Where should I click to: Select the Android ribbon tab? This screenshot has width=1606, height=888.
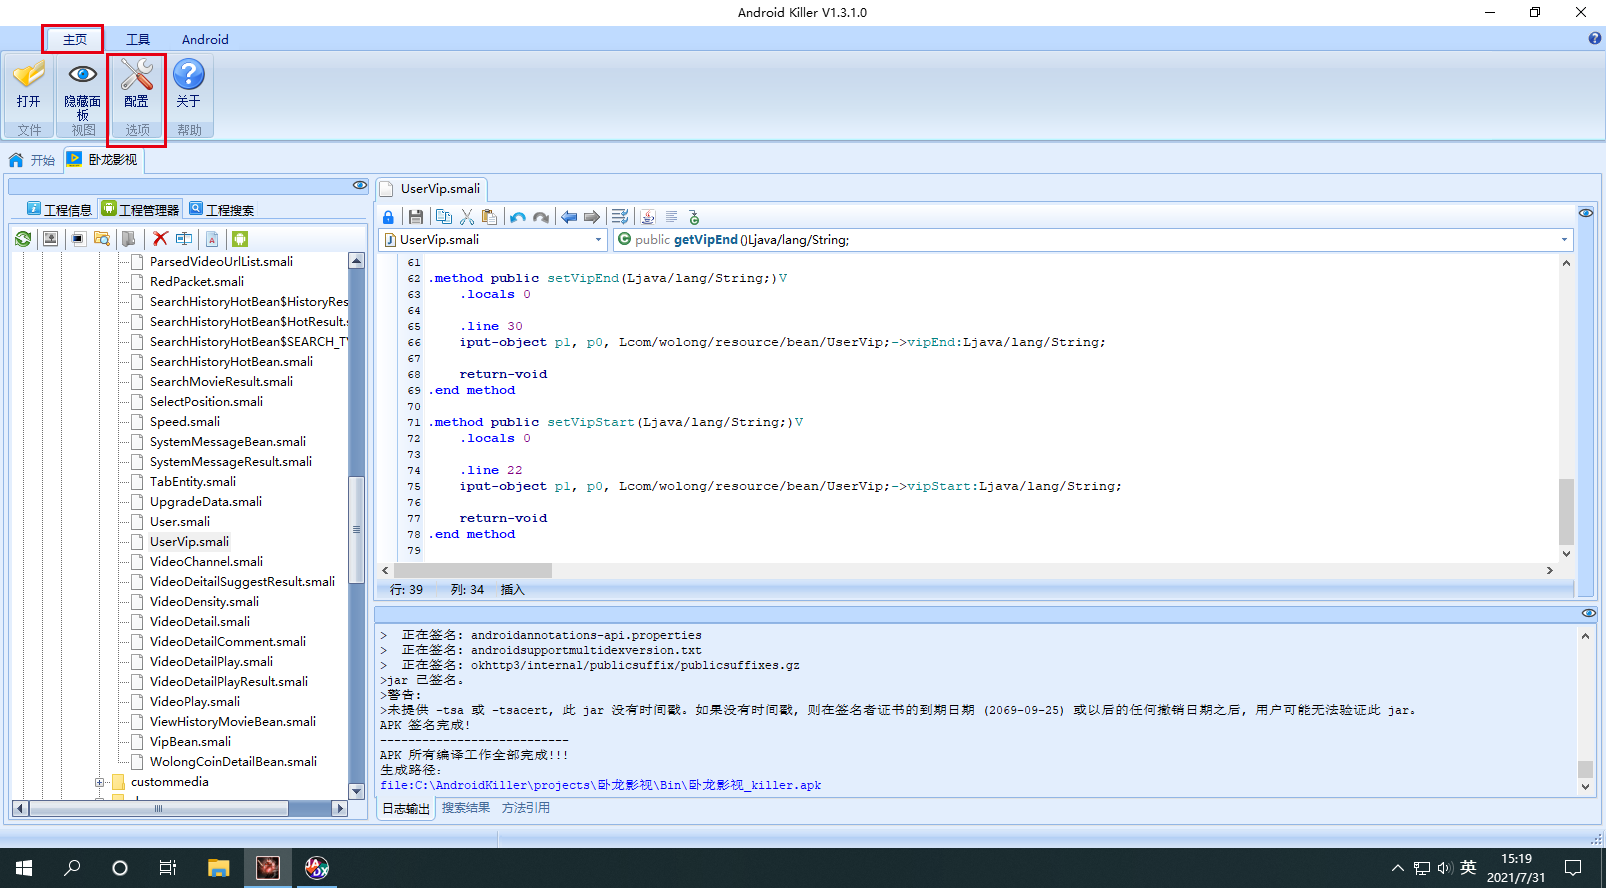click(205, 40)
